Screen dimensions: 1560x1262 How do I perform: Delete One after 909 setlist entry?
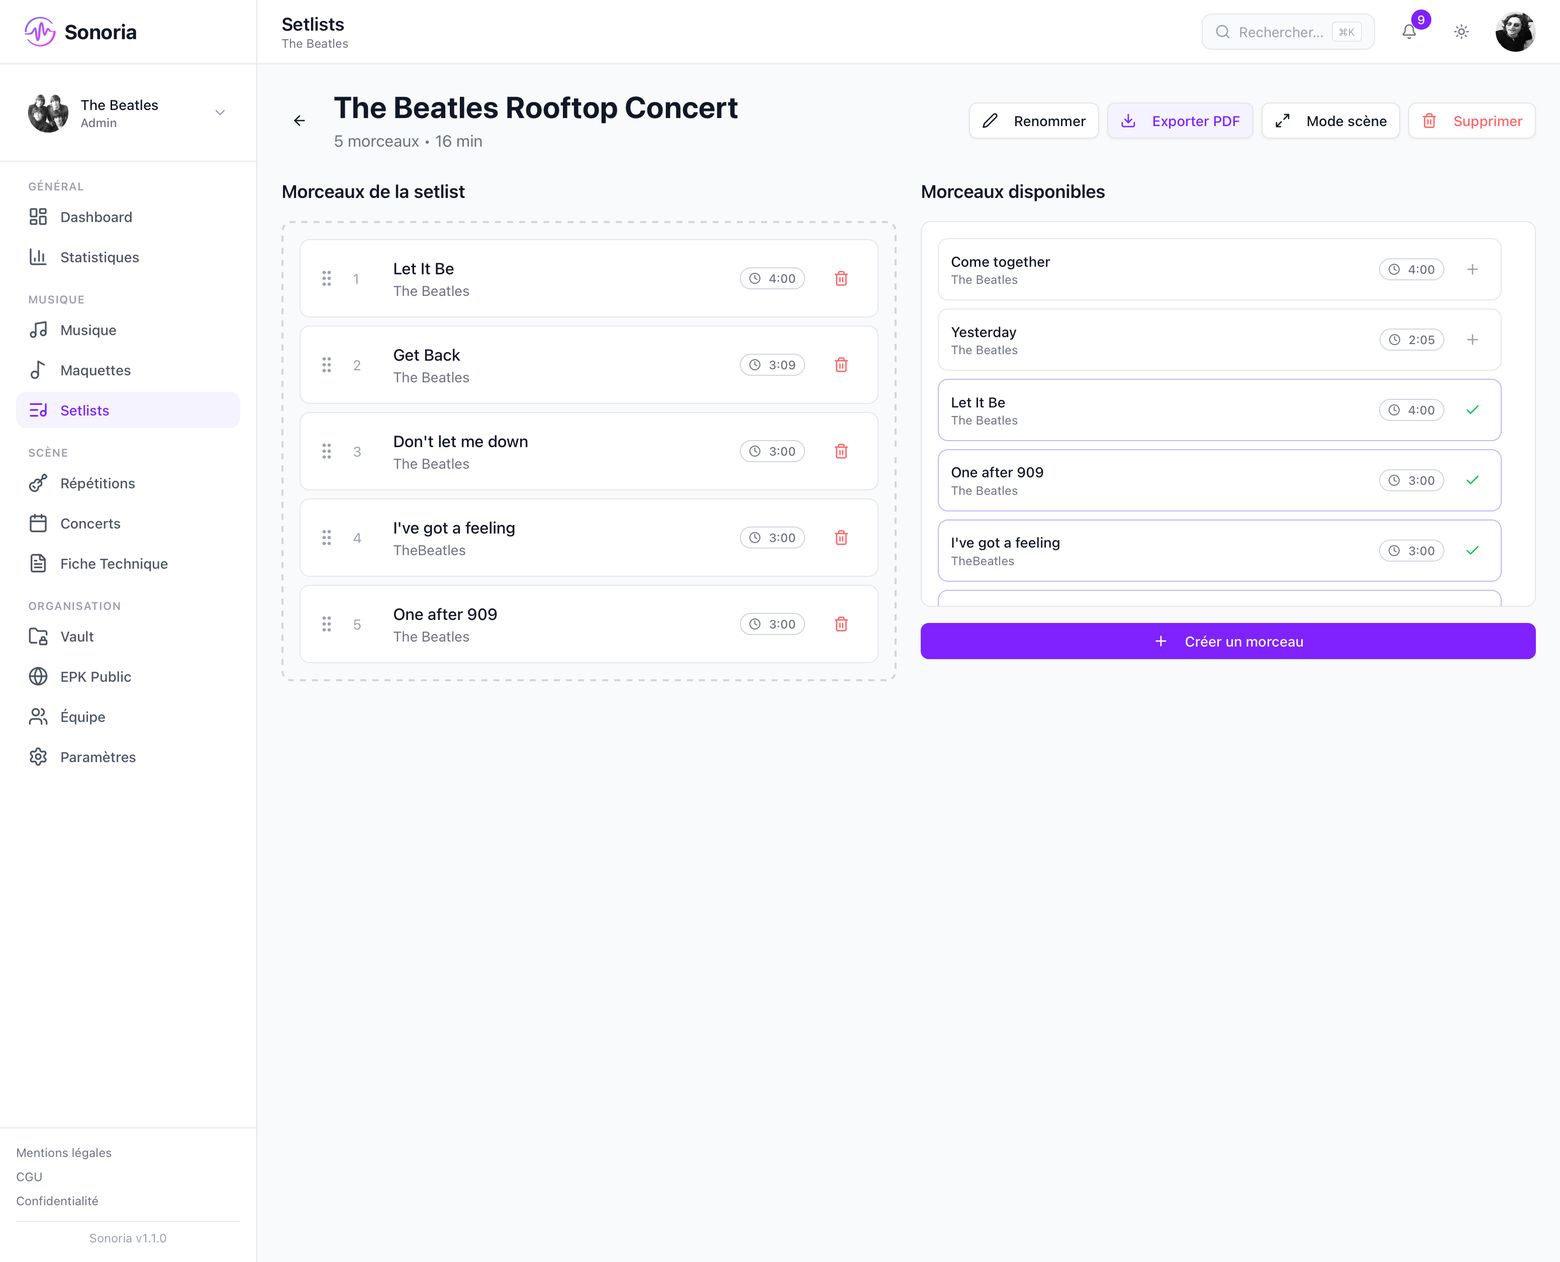point(841,624)
